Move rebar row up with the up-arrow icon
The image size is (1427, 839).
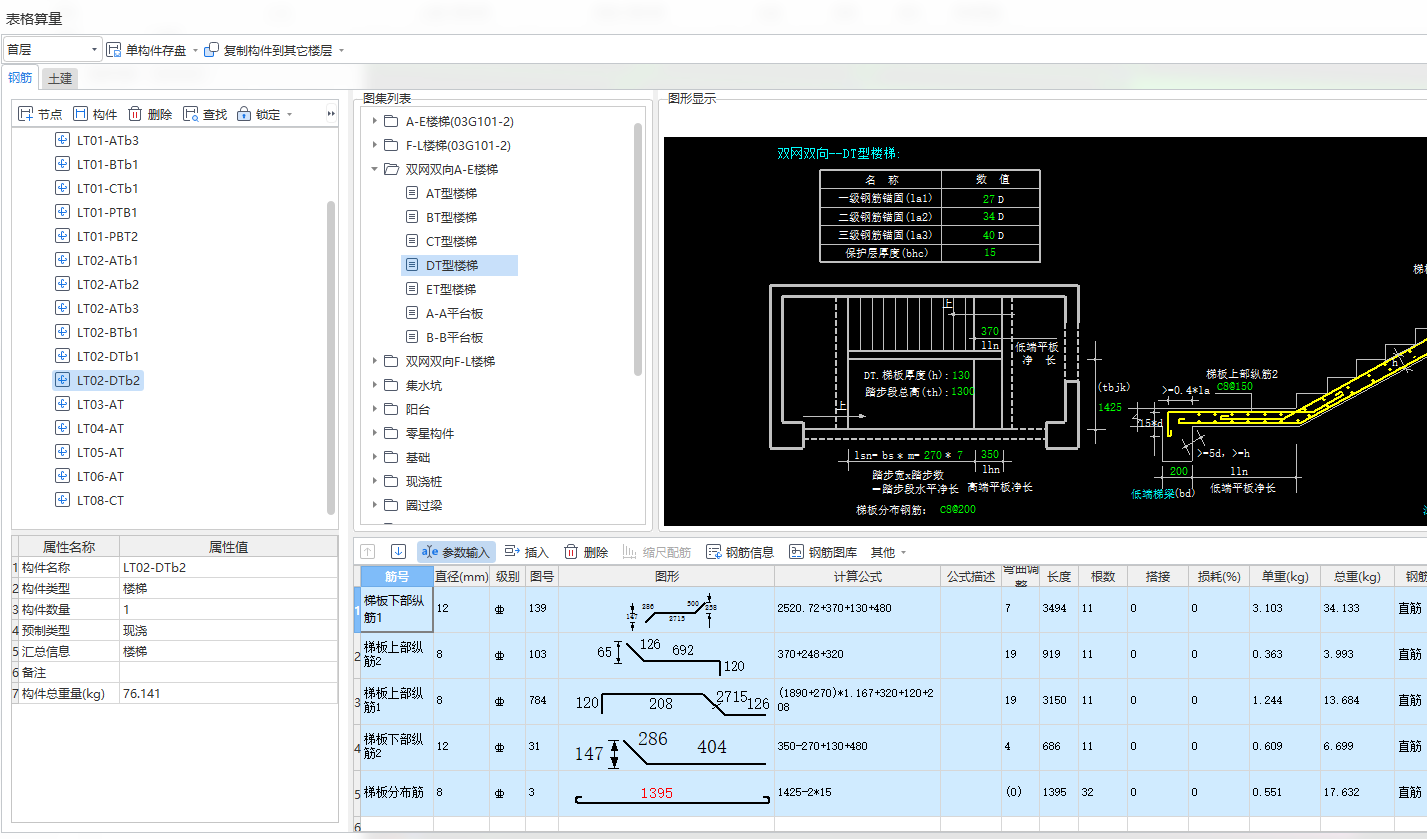tap(367, 552)
